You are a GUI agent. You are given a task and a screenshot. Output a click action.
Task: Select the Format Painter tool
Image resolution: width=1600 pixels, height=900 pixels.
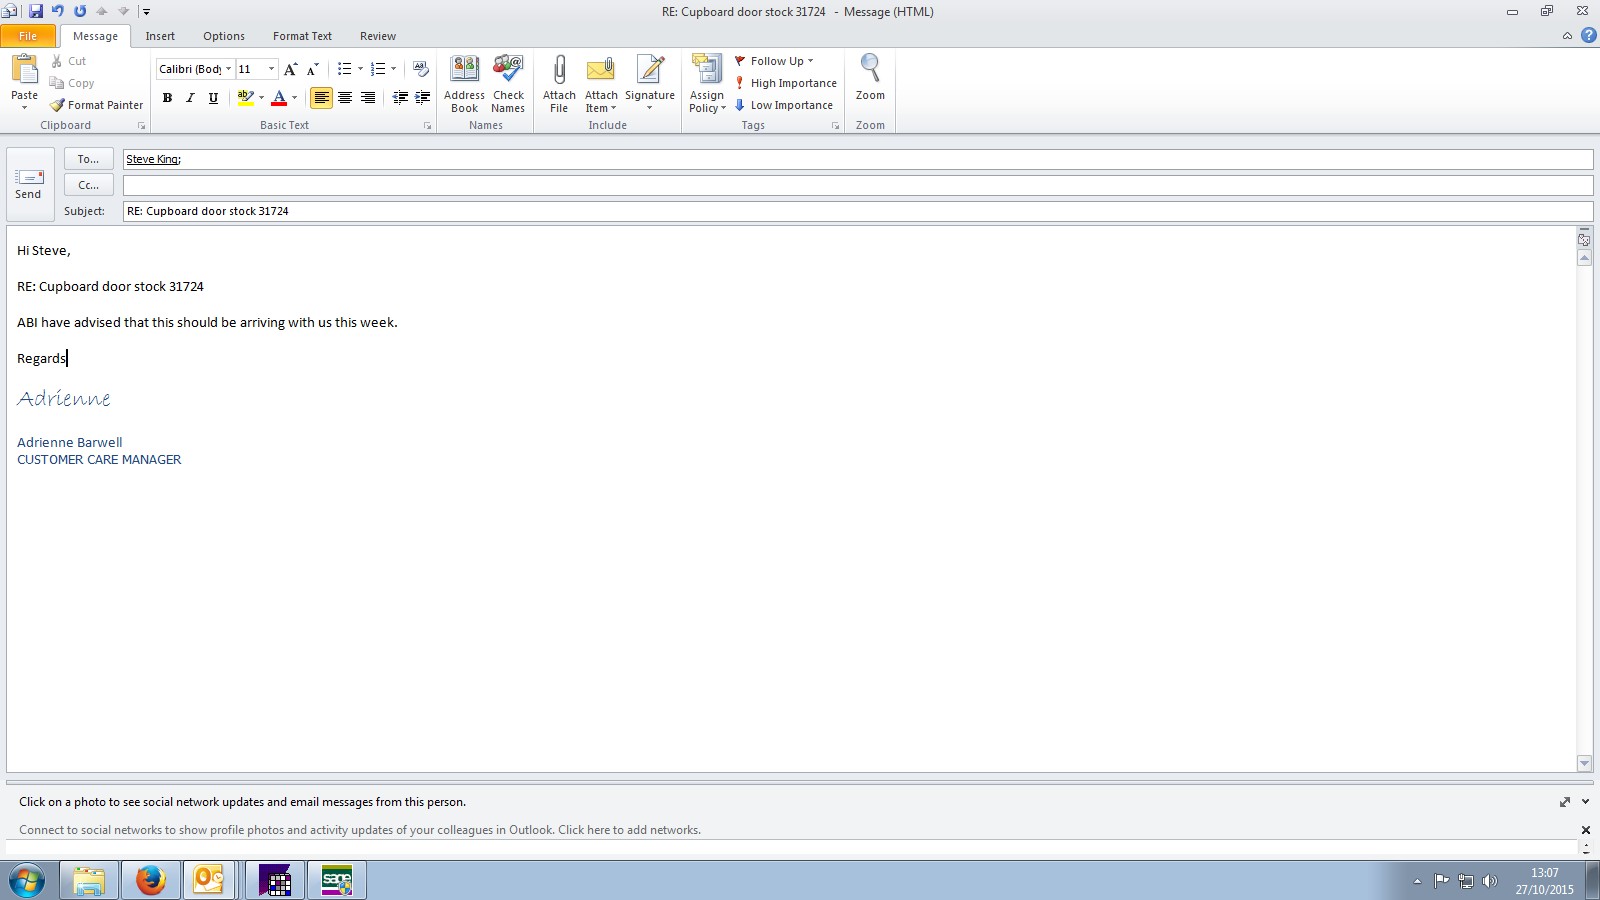point(97,105)
